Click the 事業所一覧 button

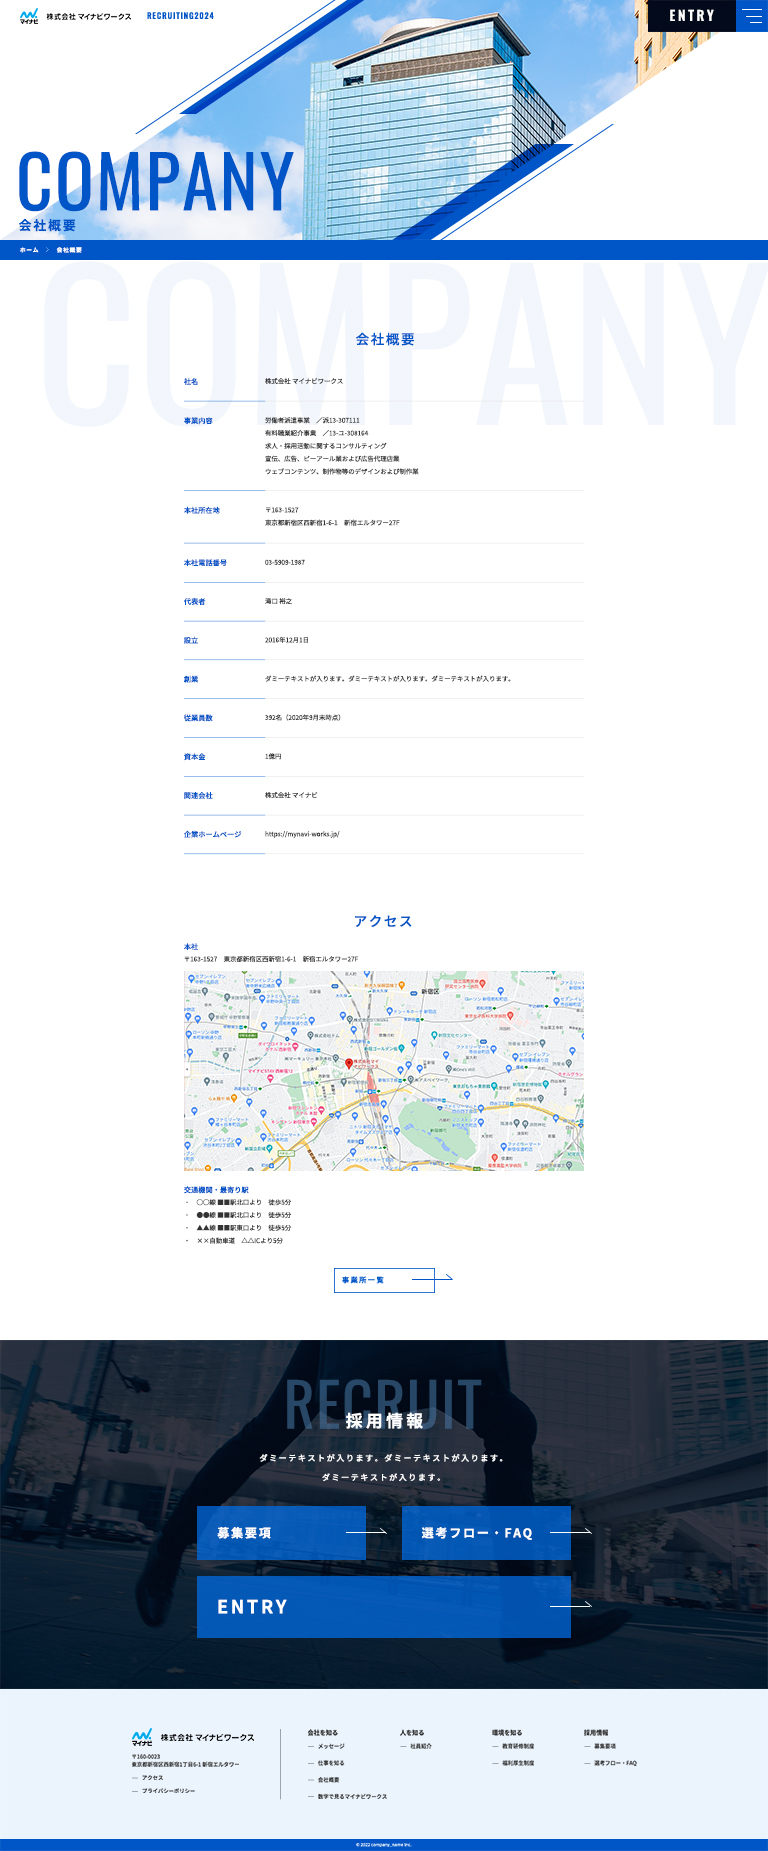384,1280
